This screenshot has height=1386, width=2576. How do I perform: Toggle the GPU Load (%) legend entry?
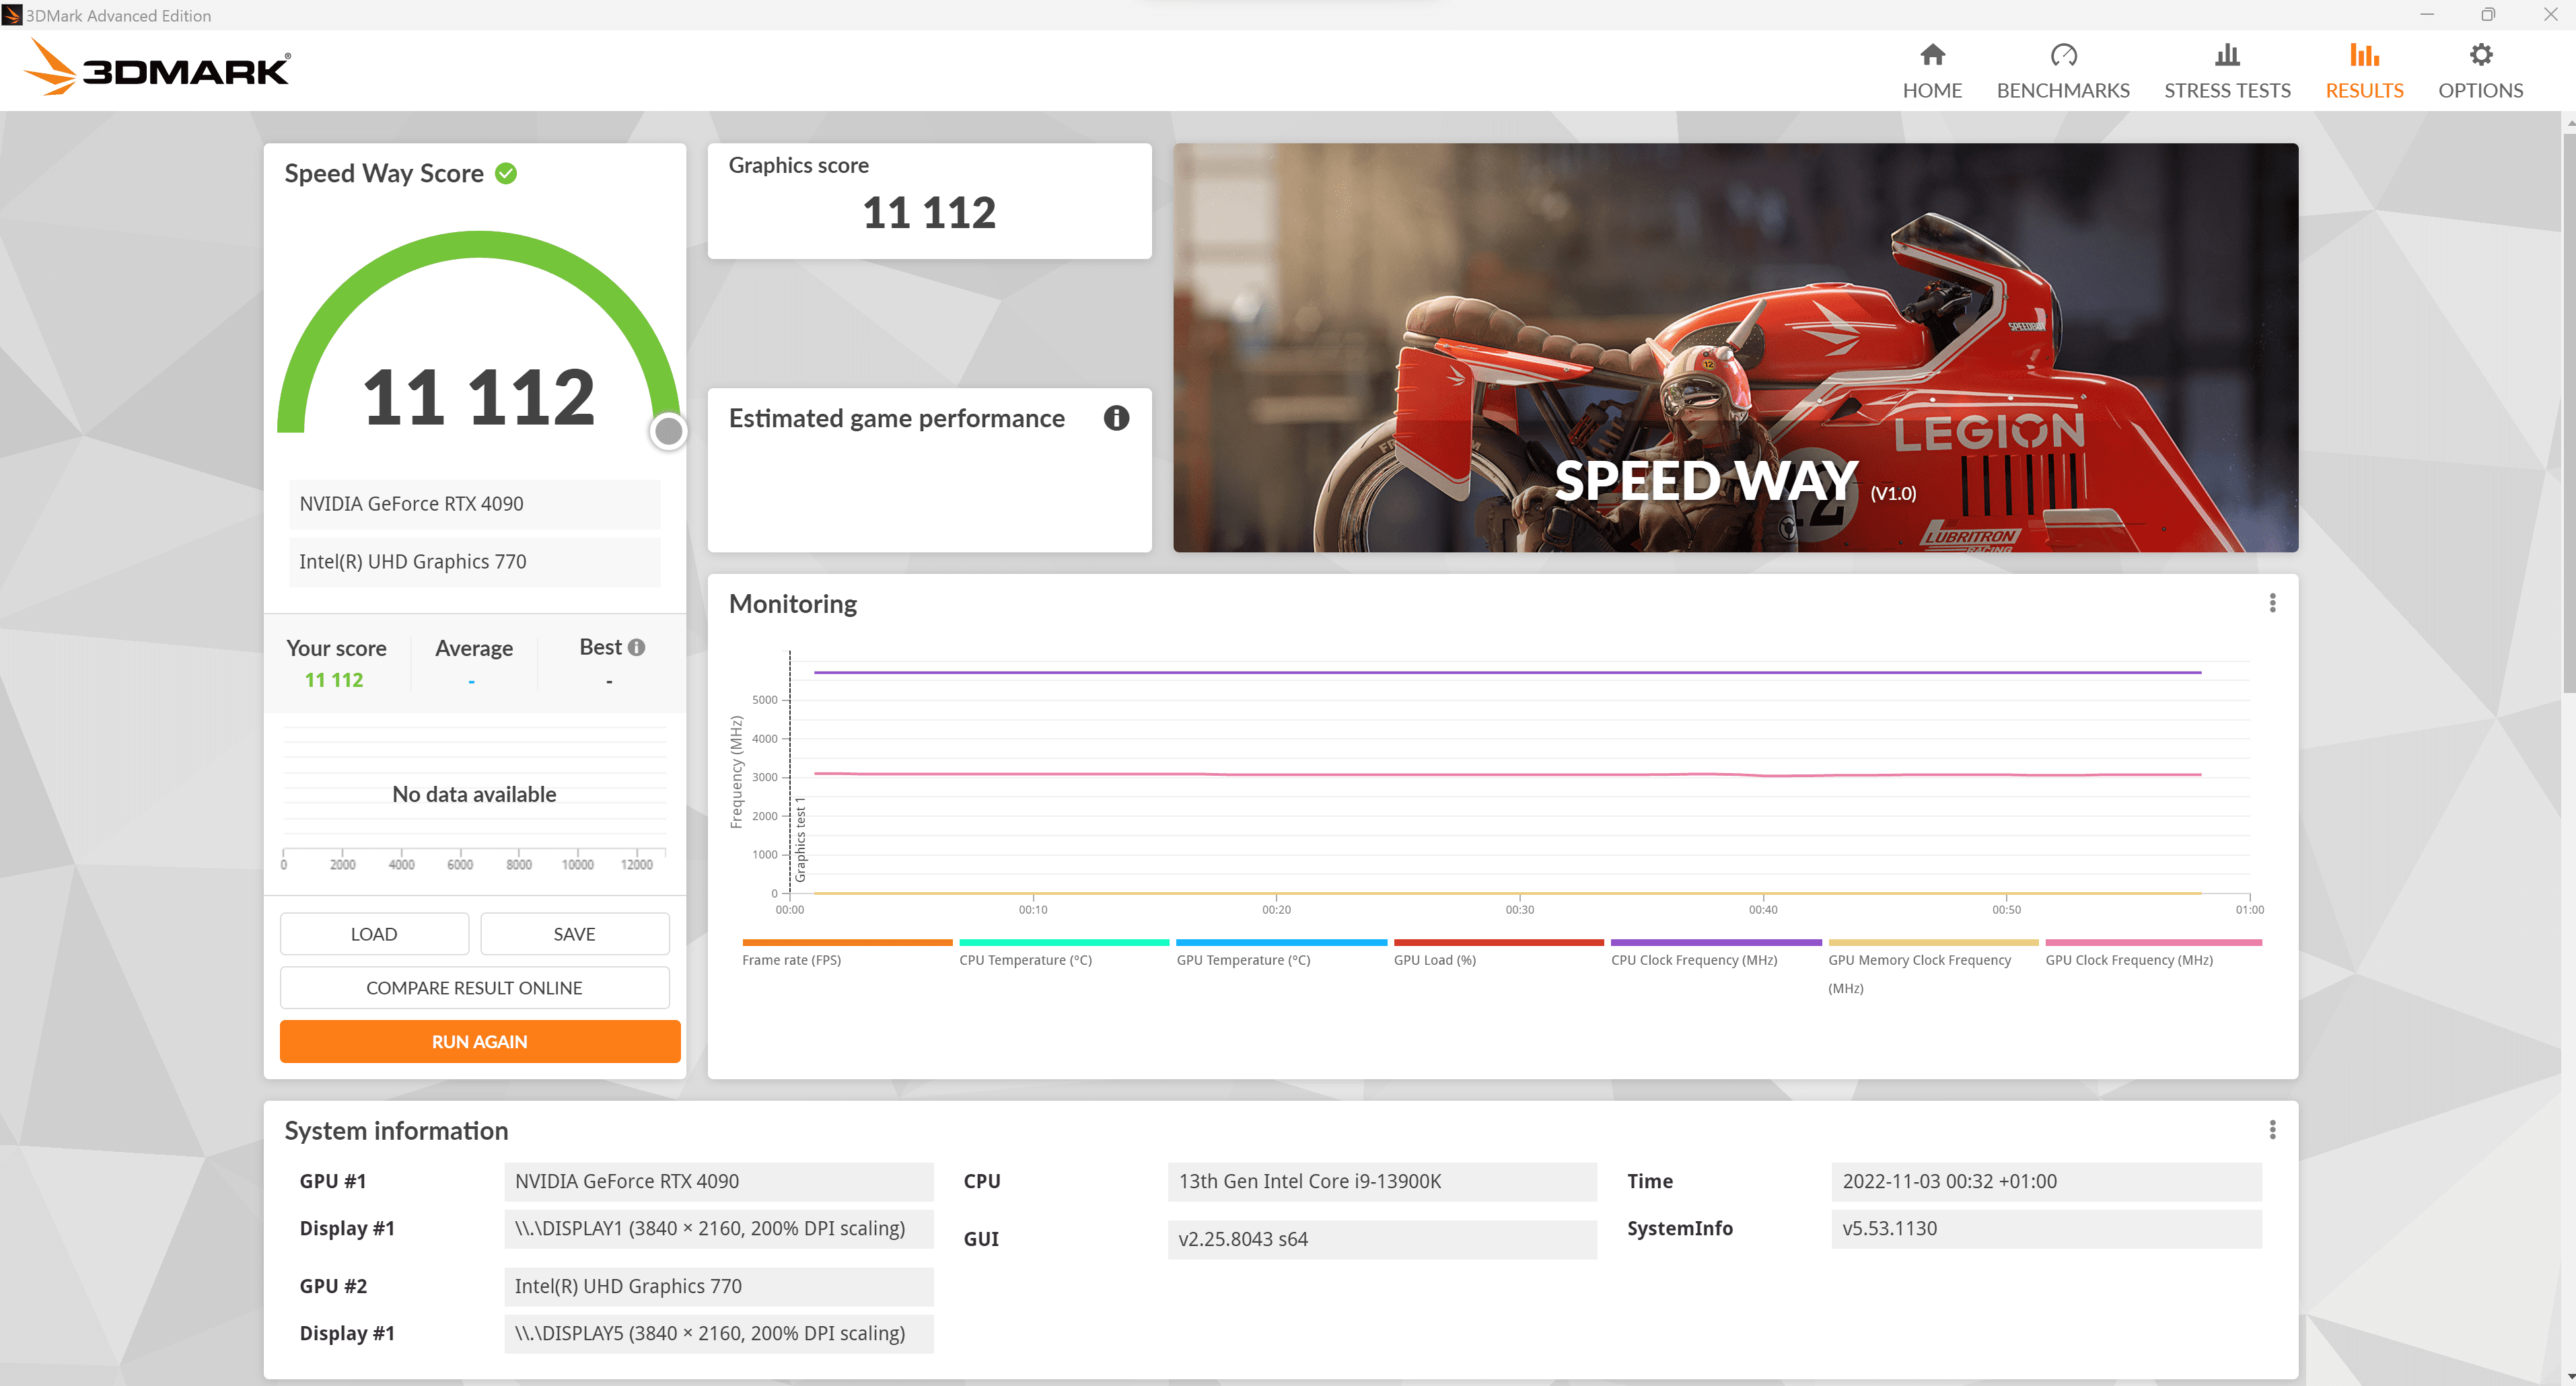(x=1434, y=960)
